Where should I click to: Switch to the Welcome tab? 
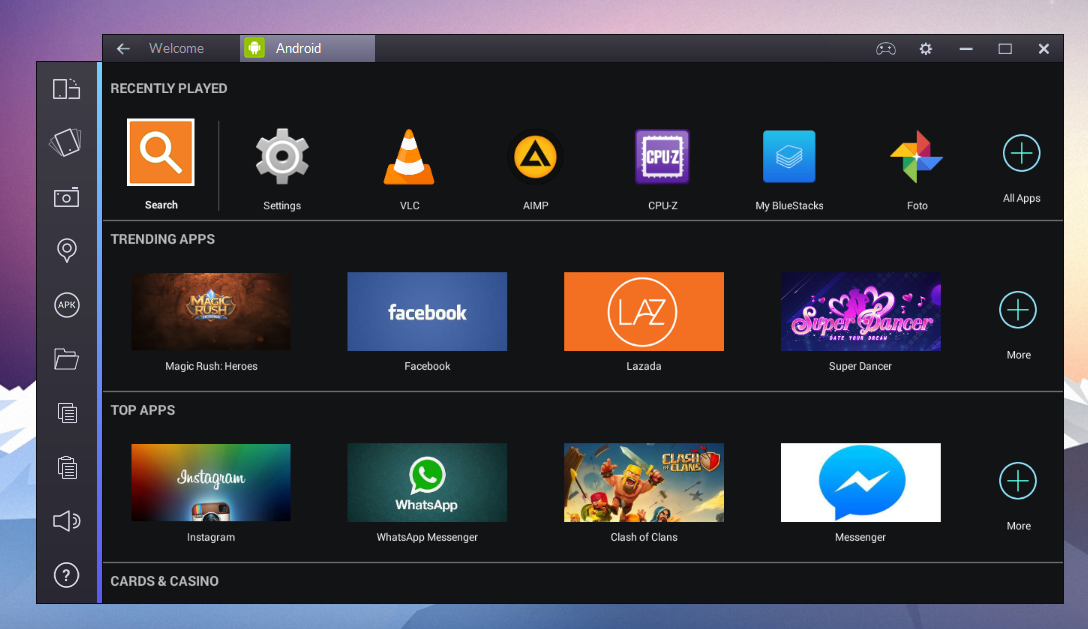click(176, 49)
